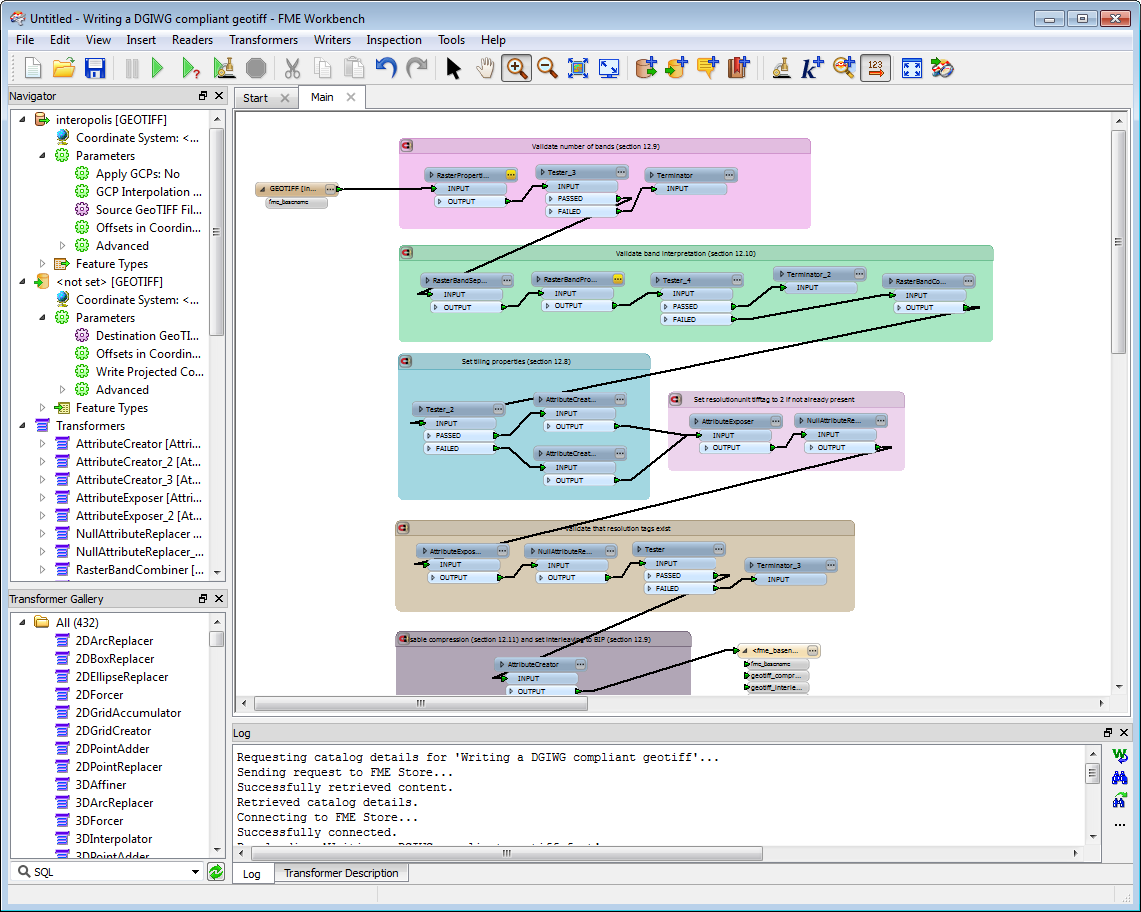Image resolution: width=1141 pixels, height=912 pixels.
Task: Run with prompt using the question-mark play icon
Action: pos(191,68)
